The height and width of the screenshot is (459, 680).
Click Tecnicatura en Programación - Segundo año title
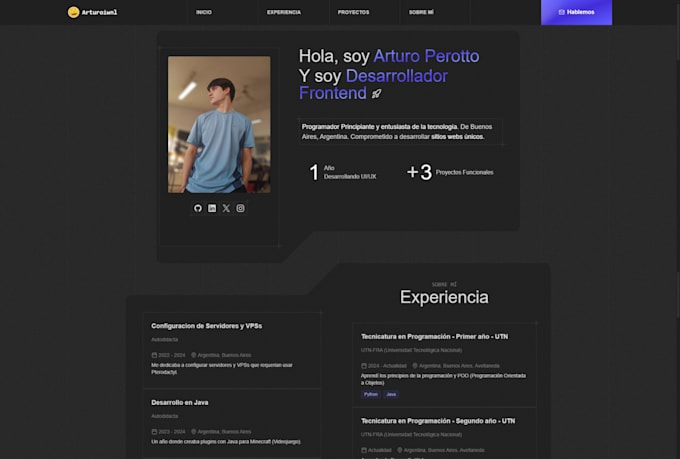438,421
